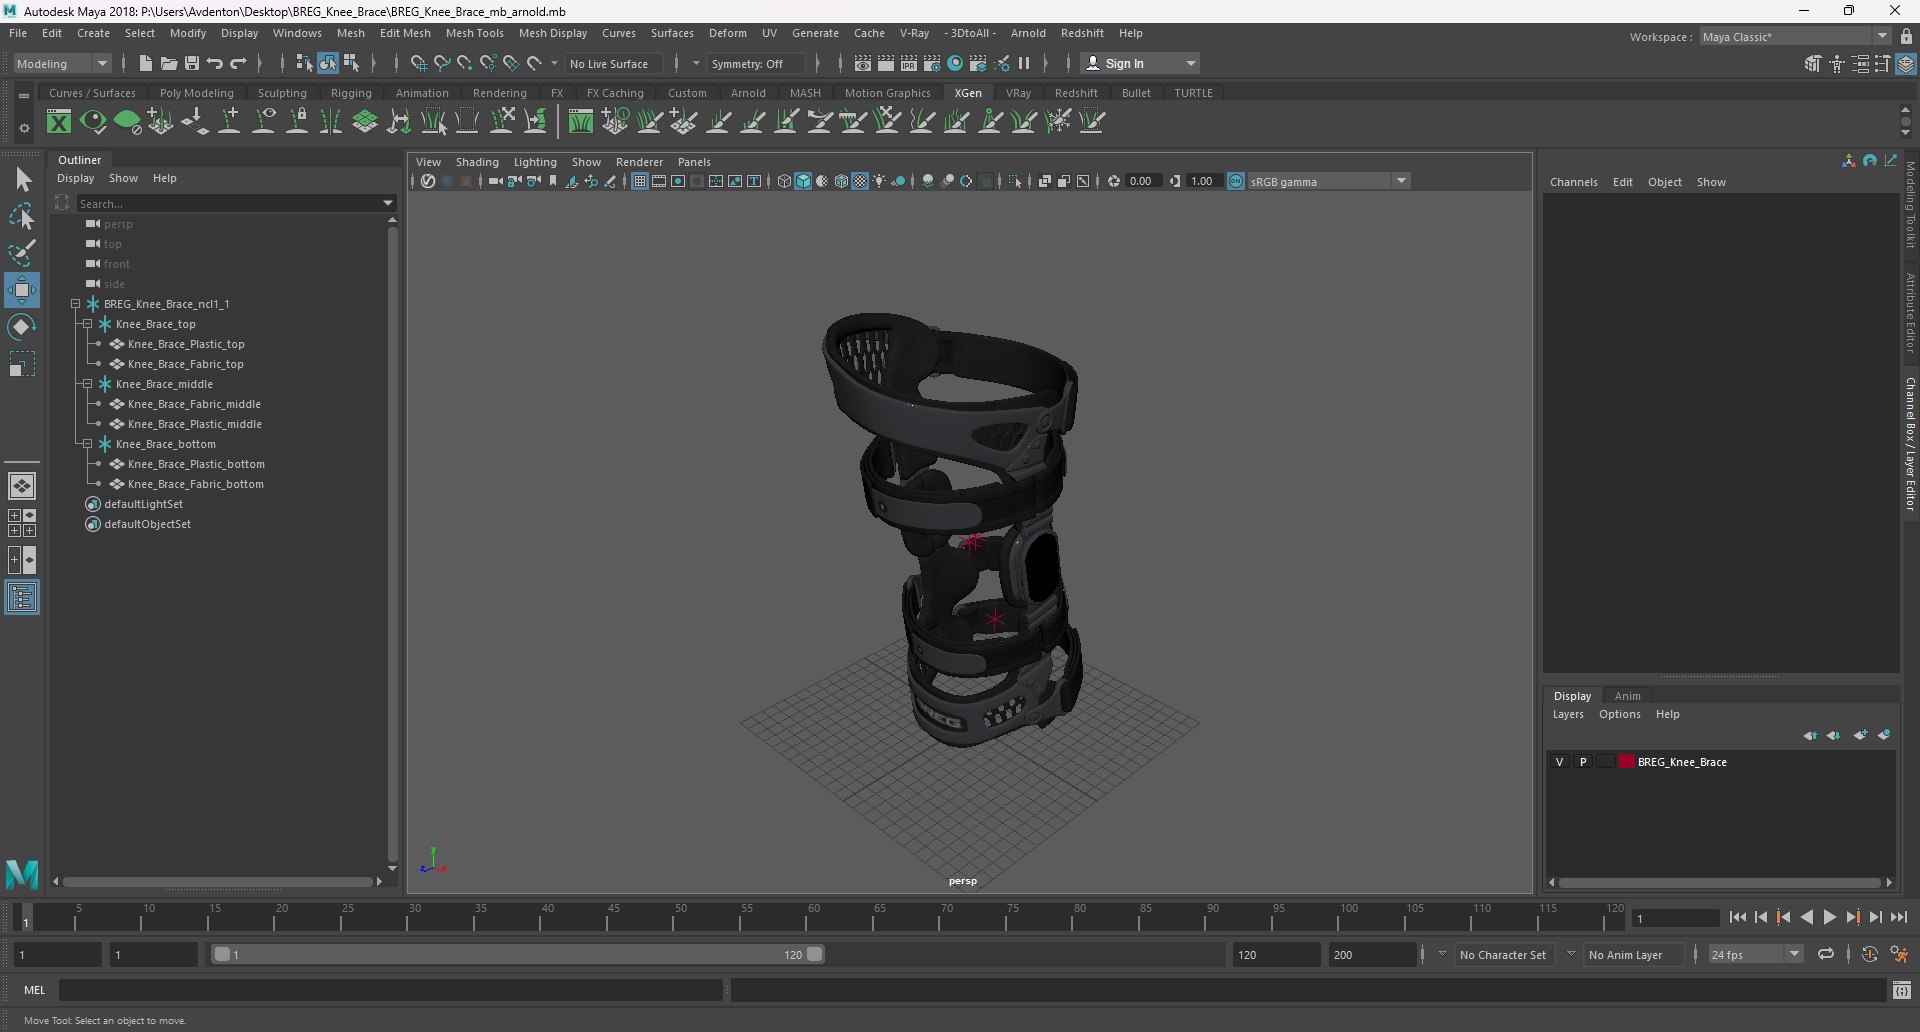The width and height of the screenshot is (1920, 1032).
Task: Activate the Select tool arrow
Action: click(22, 180)
